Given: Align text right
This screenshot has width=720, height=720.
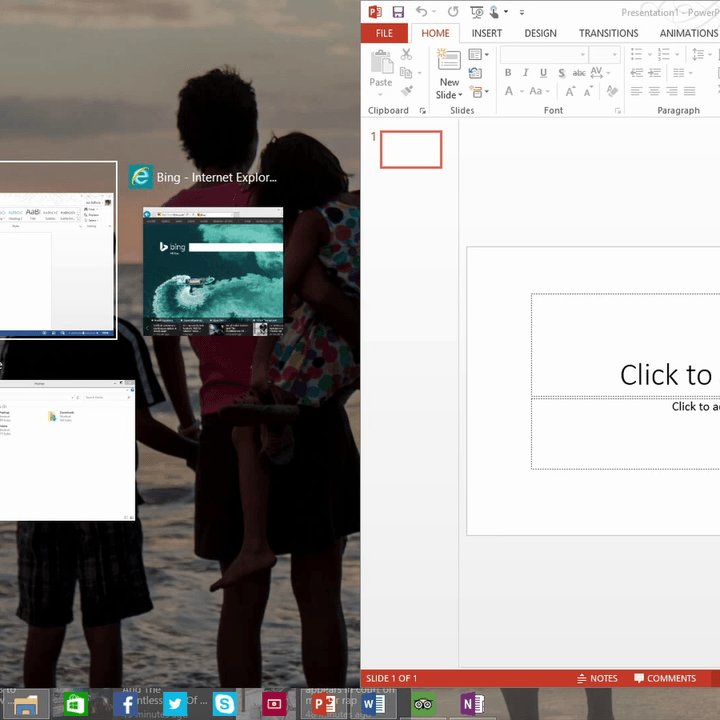Looking at the screenshot, I should (x=672, y=91).
